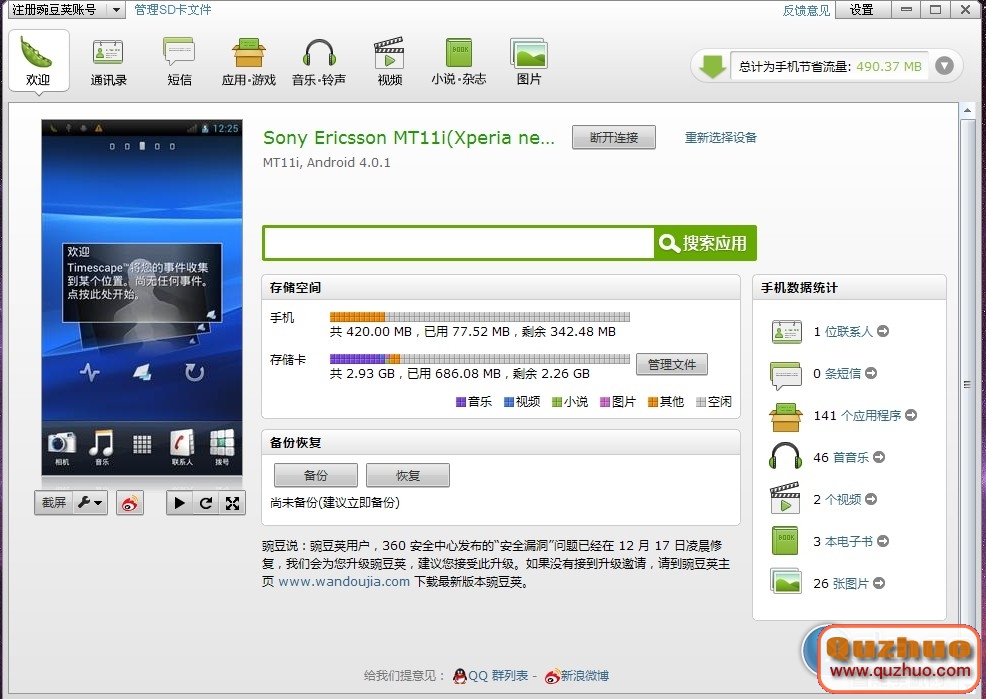Image resolution: width=986 pixels, height=699 pixels.
Task: Click the clapperboard video icon in statistics
Action: click(x=785, y=498)
